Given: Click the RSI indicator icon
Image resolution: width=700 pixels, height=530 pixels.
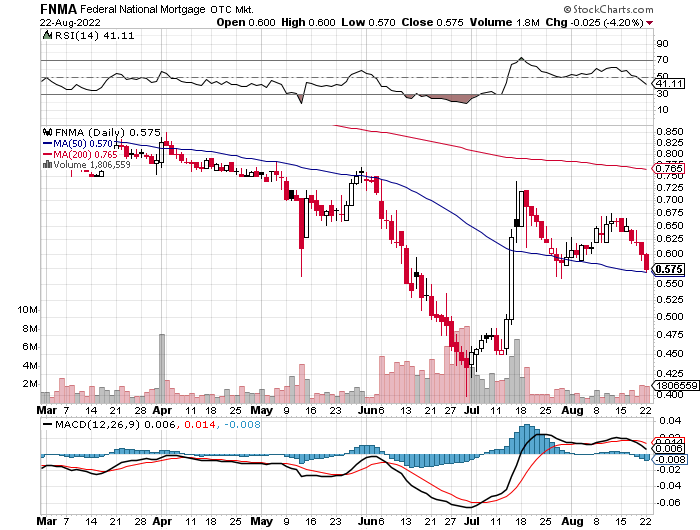Looking at the screenshot, I should click(47, 35).
